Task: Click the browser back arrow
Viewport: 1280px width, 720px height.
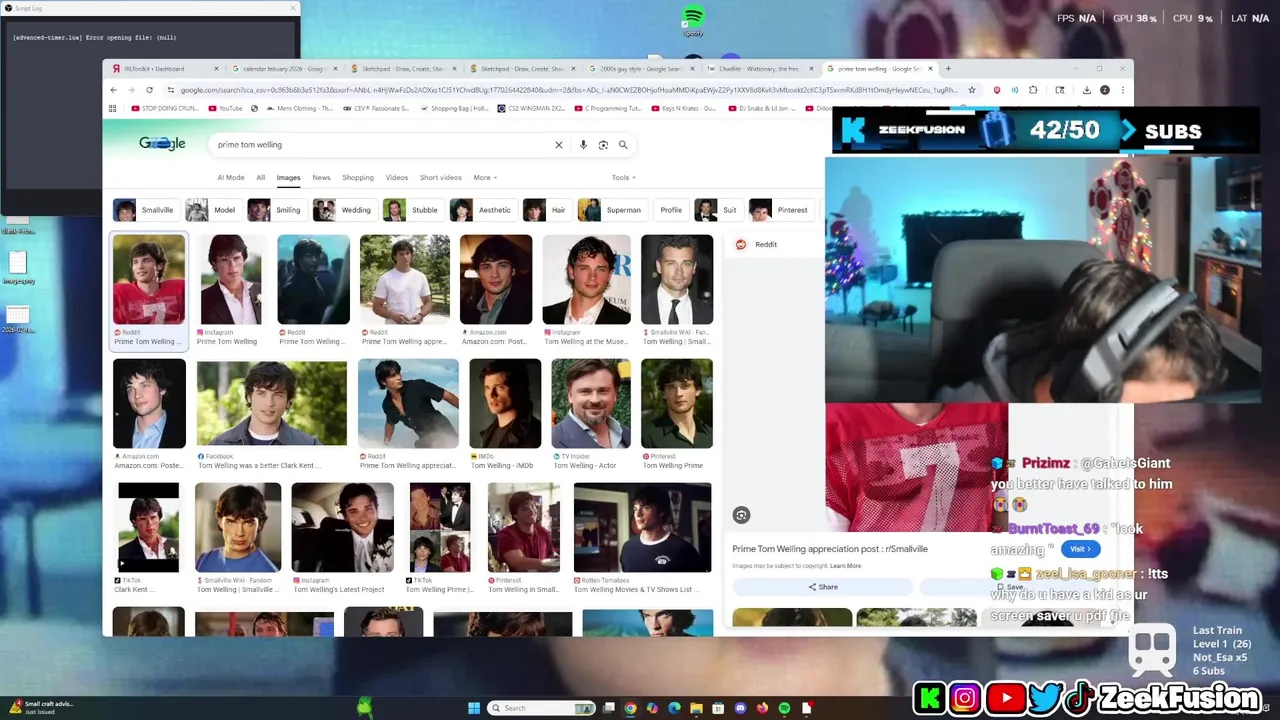Action: point(113,90)
